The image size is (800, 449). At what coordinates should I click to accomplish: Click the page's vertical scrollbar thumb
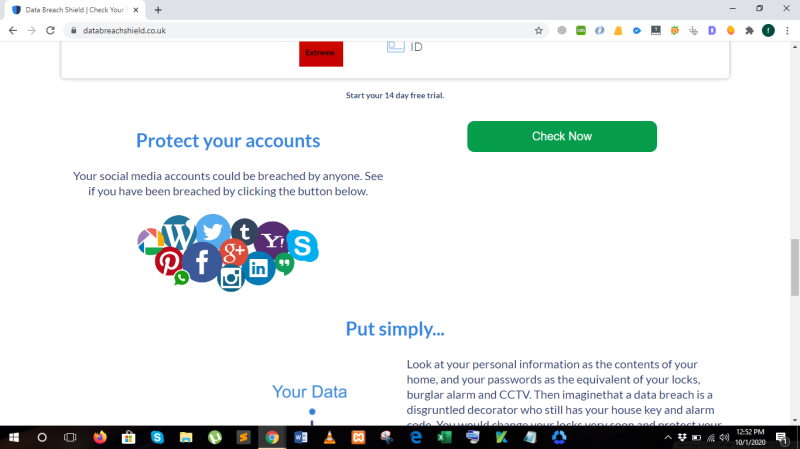coord(795,267)
